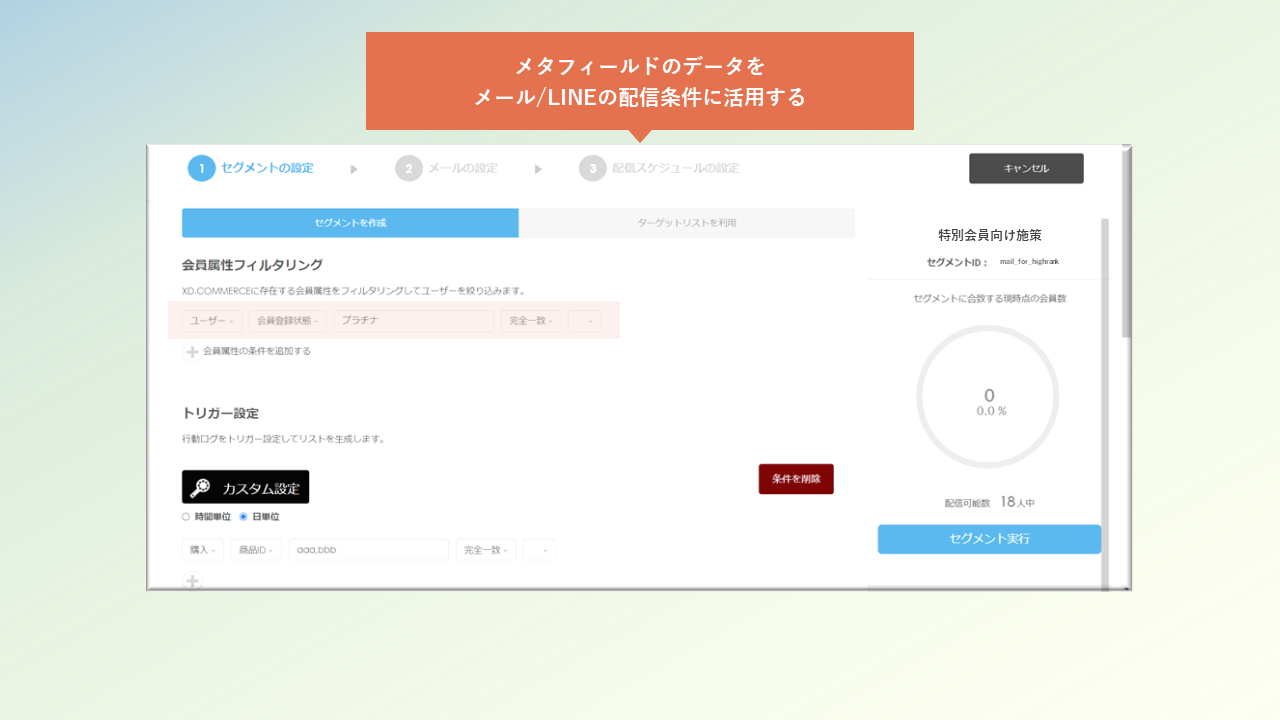Switch to セグメントを作成 tab
This screenshot has width=1280, height=720.
pyautogui.click(x=350, y=223)
